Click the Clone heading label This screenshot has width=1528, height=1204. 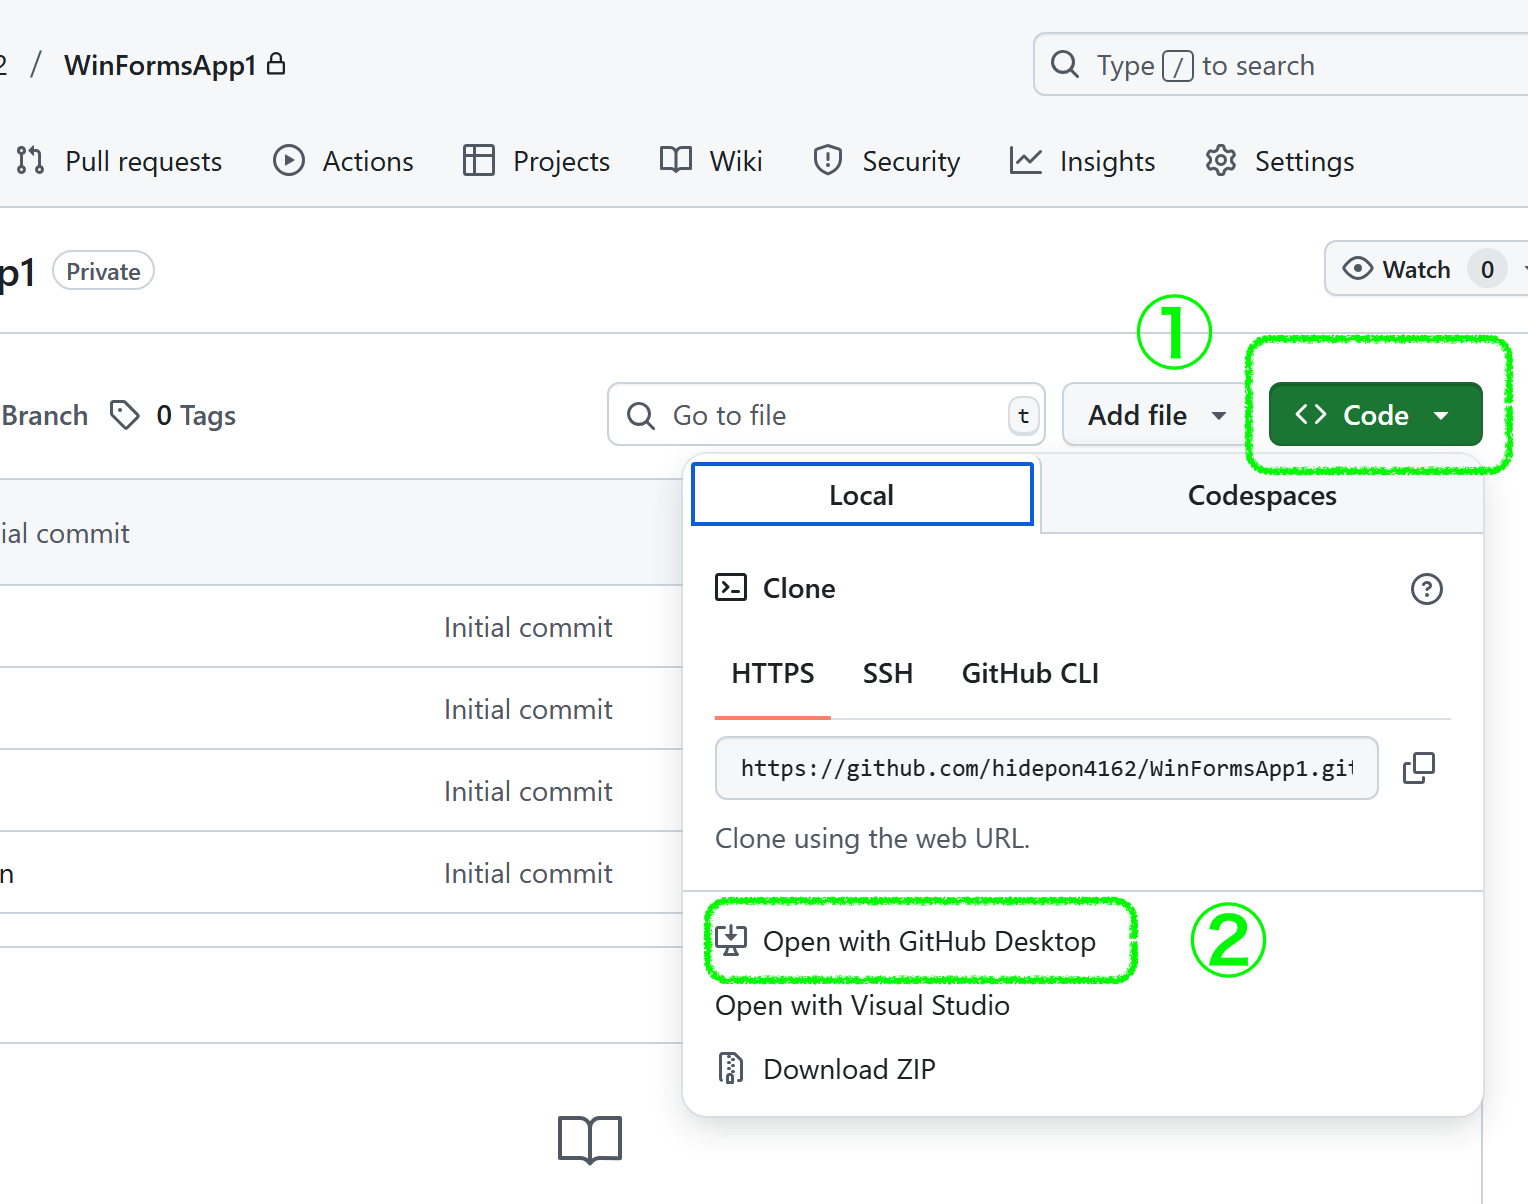click(x=799, y=588)
